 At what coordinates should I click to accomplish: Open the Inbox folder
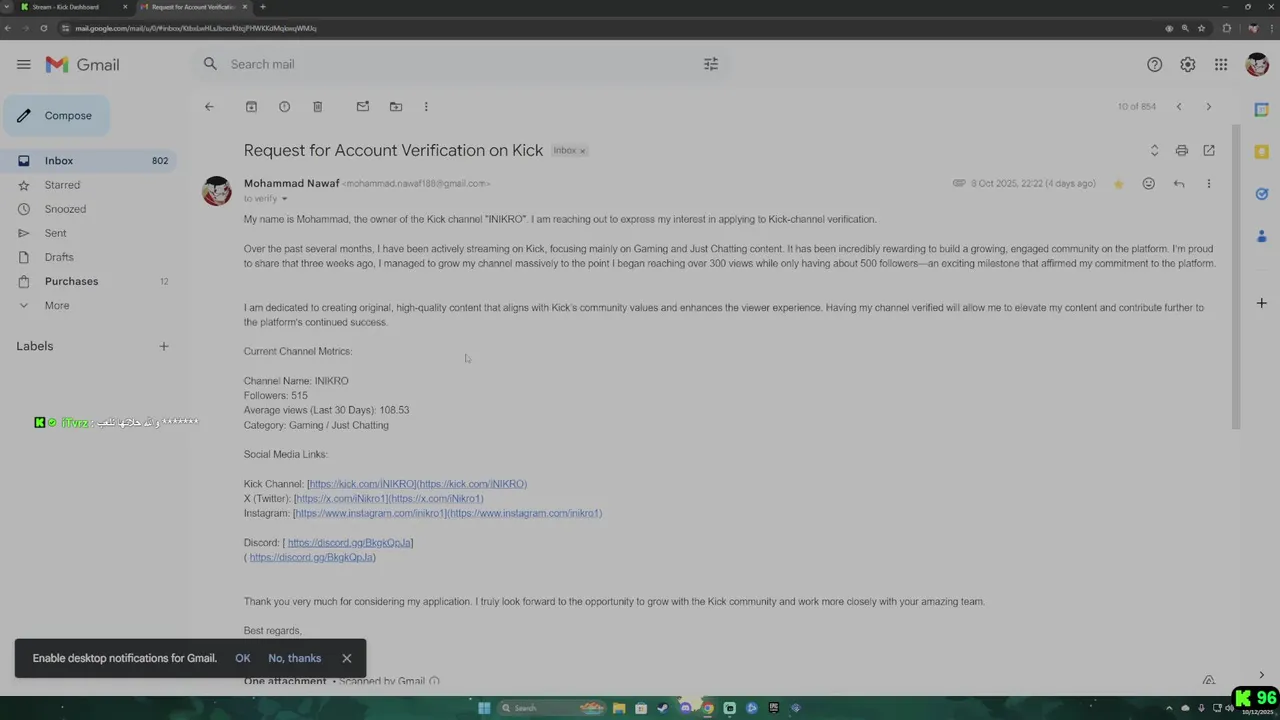coord(88,161)
